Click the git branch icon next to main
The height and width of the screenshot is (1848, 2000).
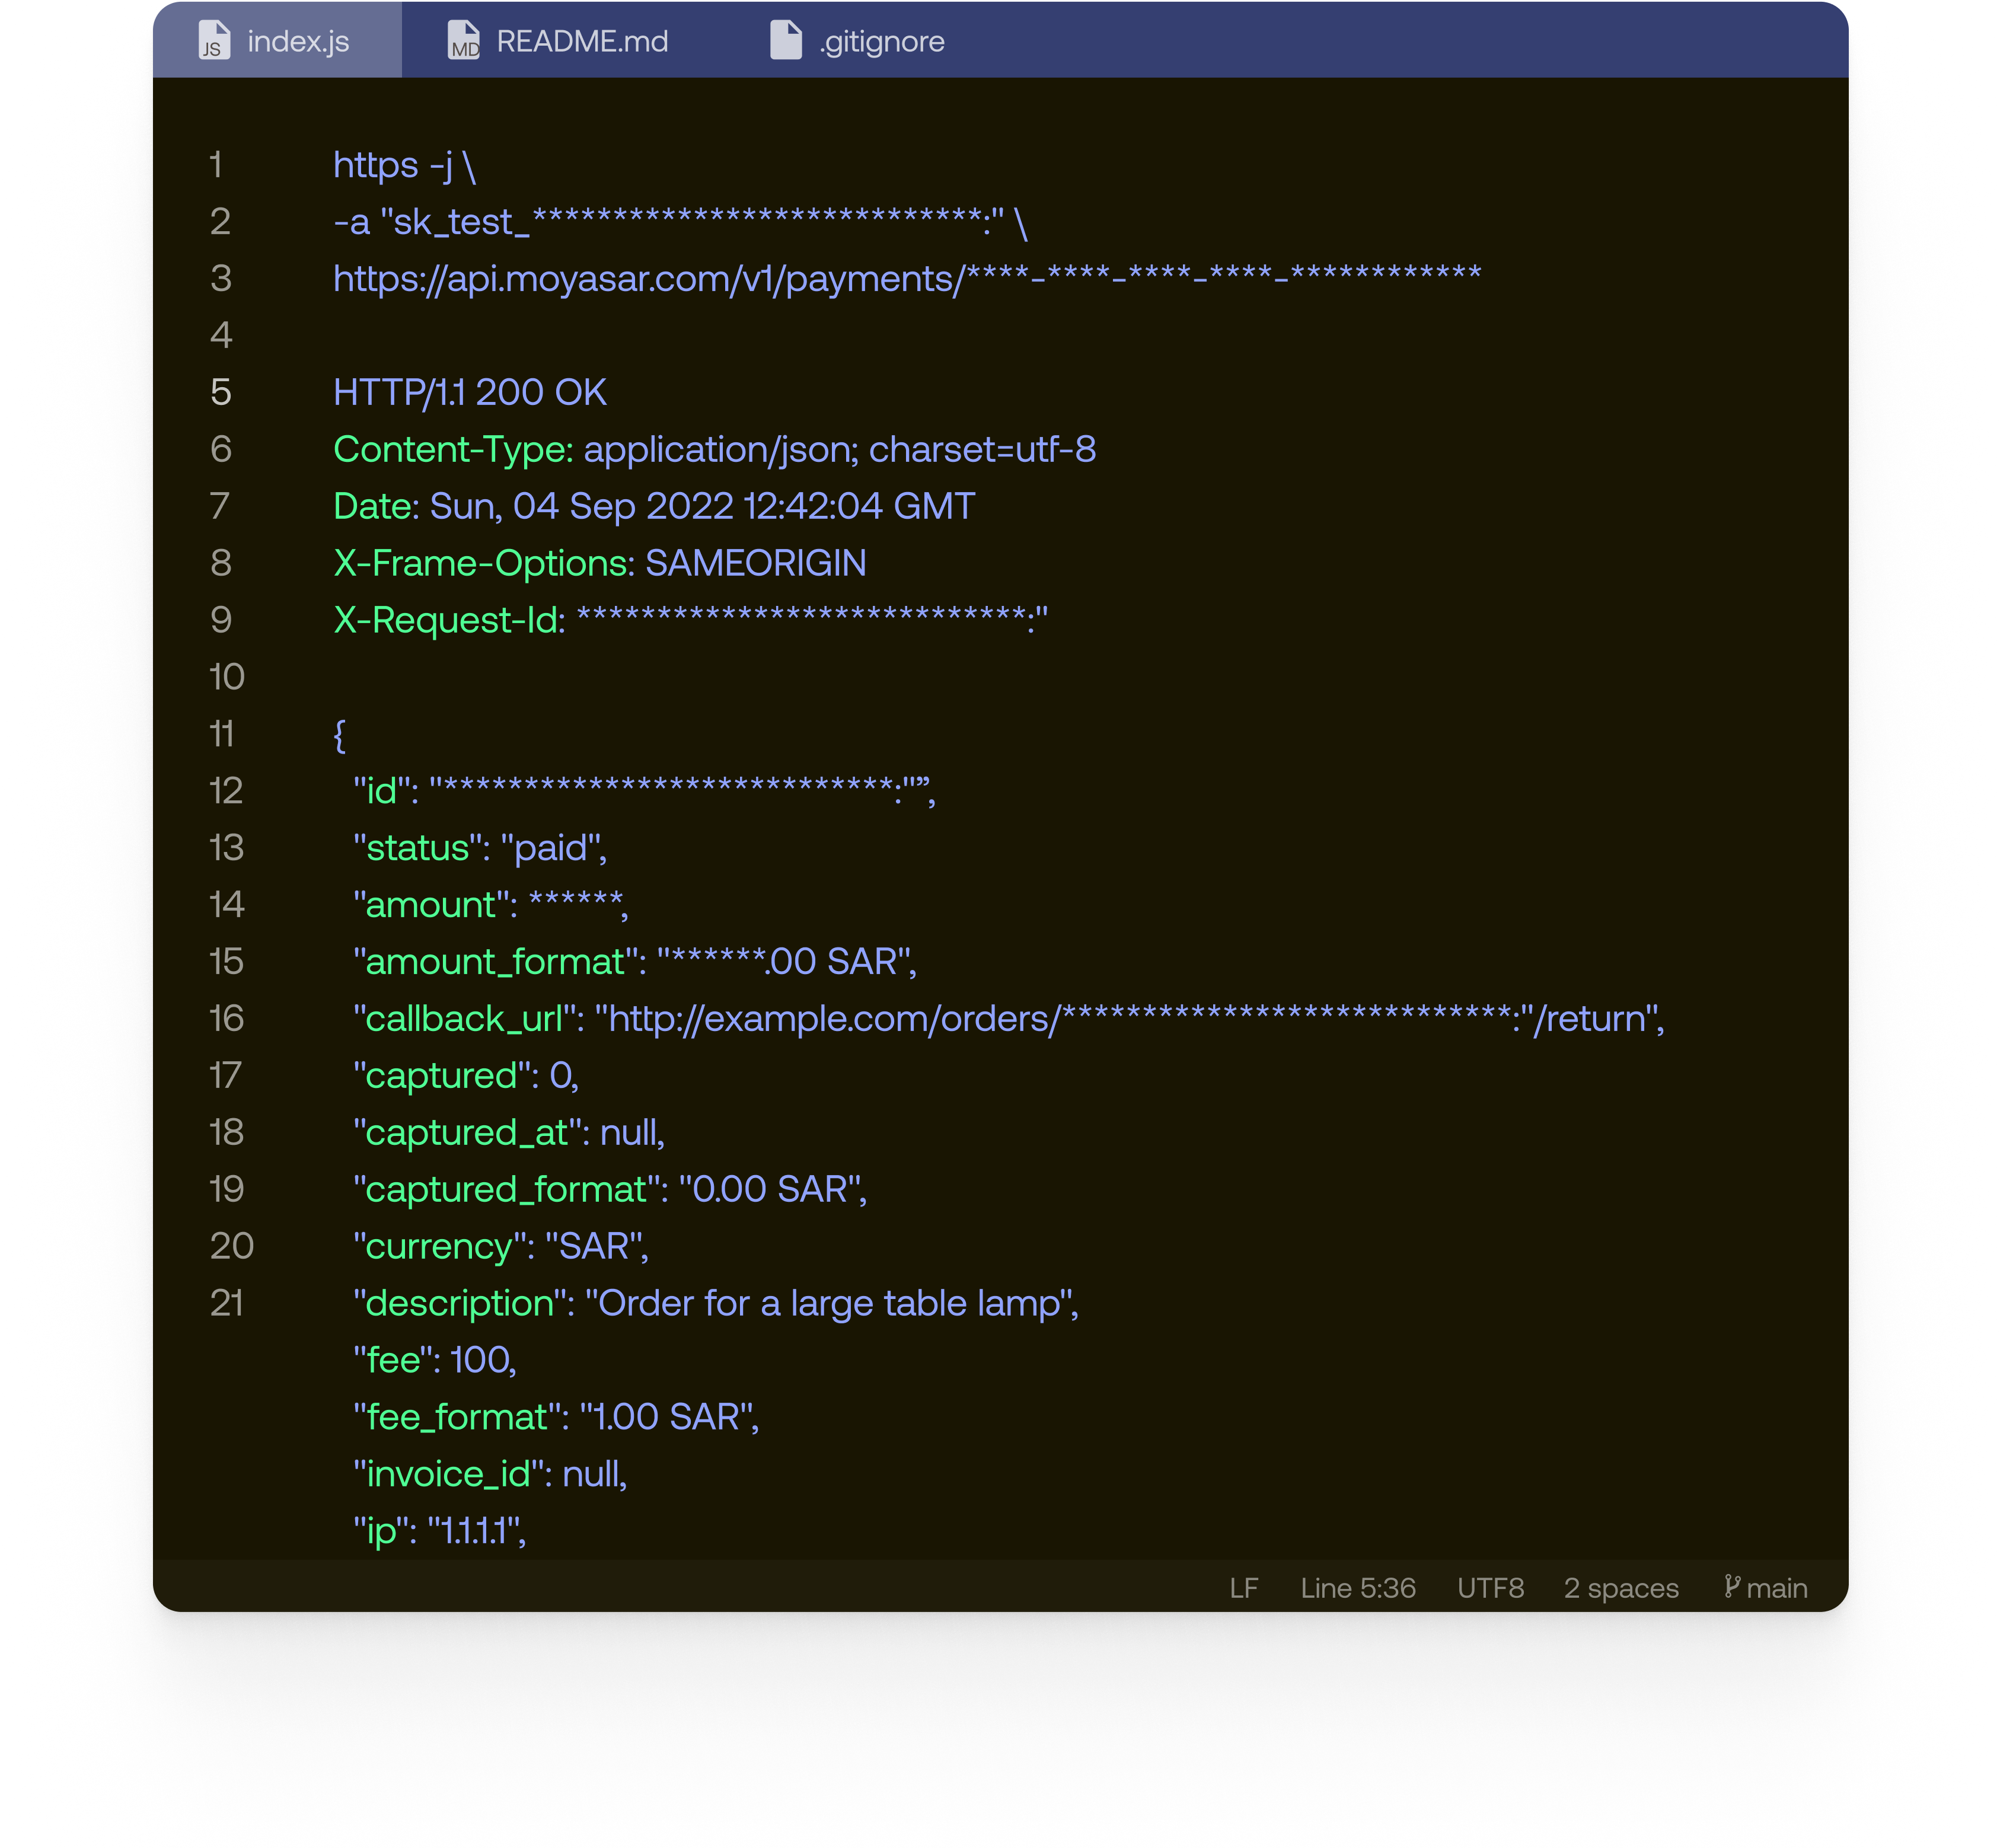coord(1732,1587)
